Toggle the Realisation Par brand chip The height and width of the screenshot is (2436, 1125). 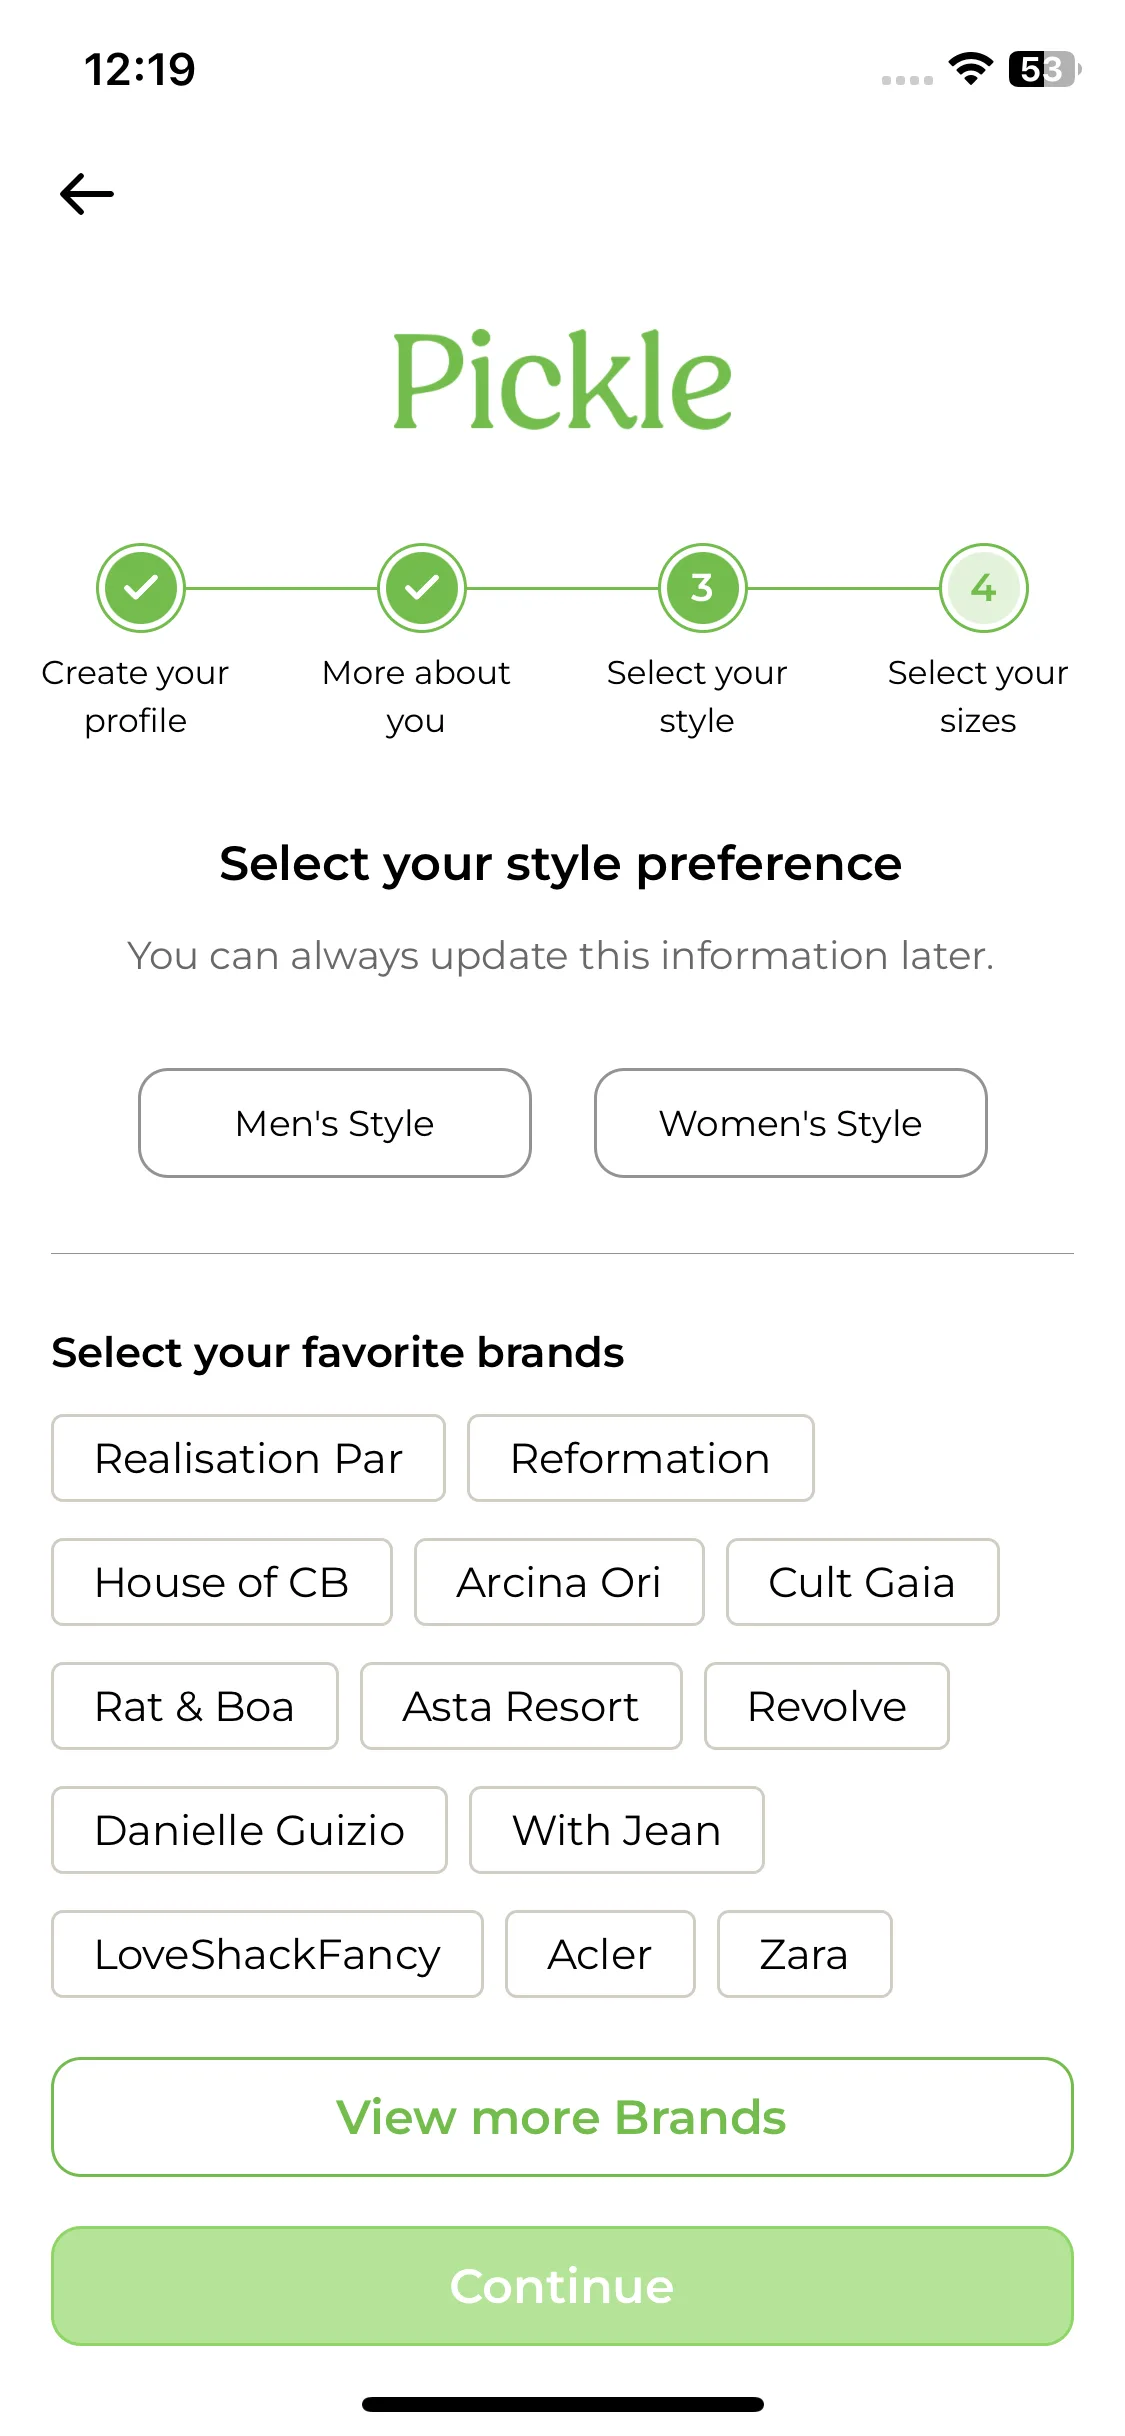pos(248,1458)
